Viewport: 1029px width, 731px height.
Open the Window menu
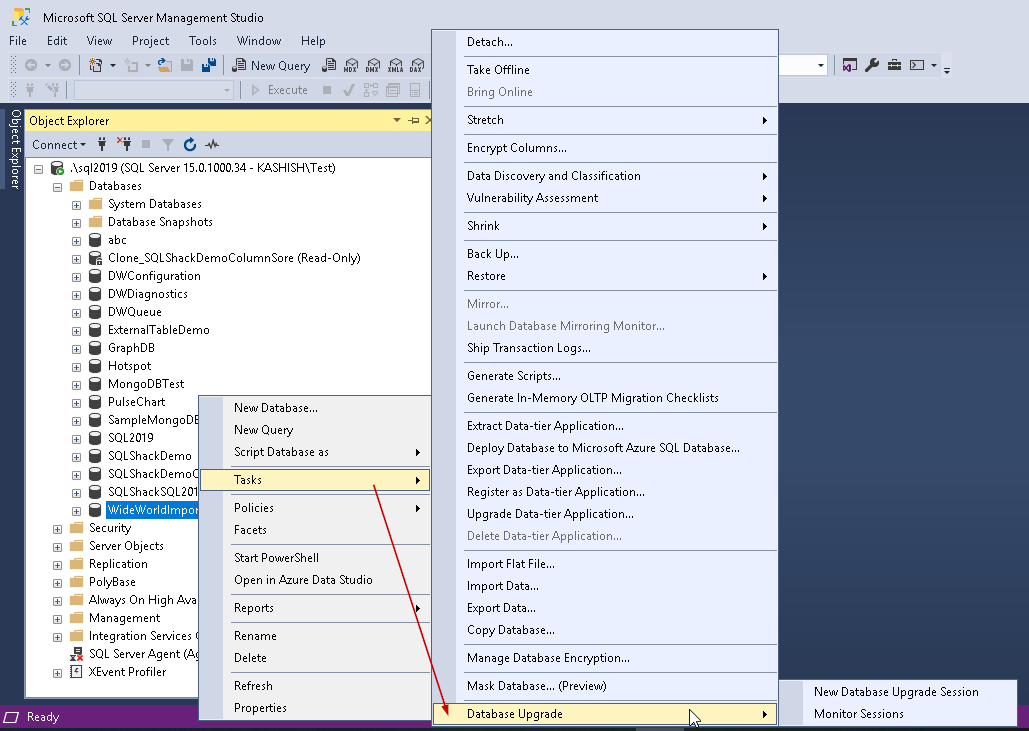coord(259,41)
